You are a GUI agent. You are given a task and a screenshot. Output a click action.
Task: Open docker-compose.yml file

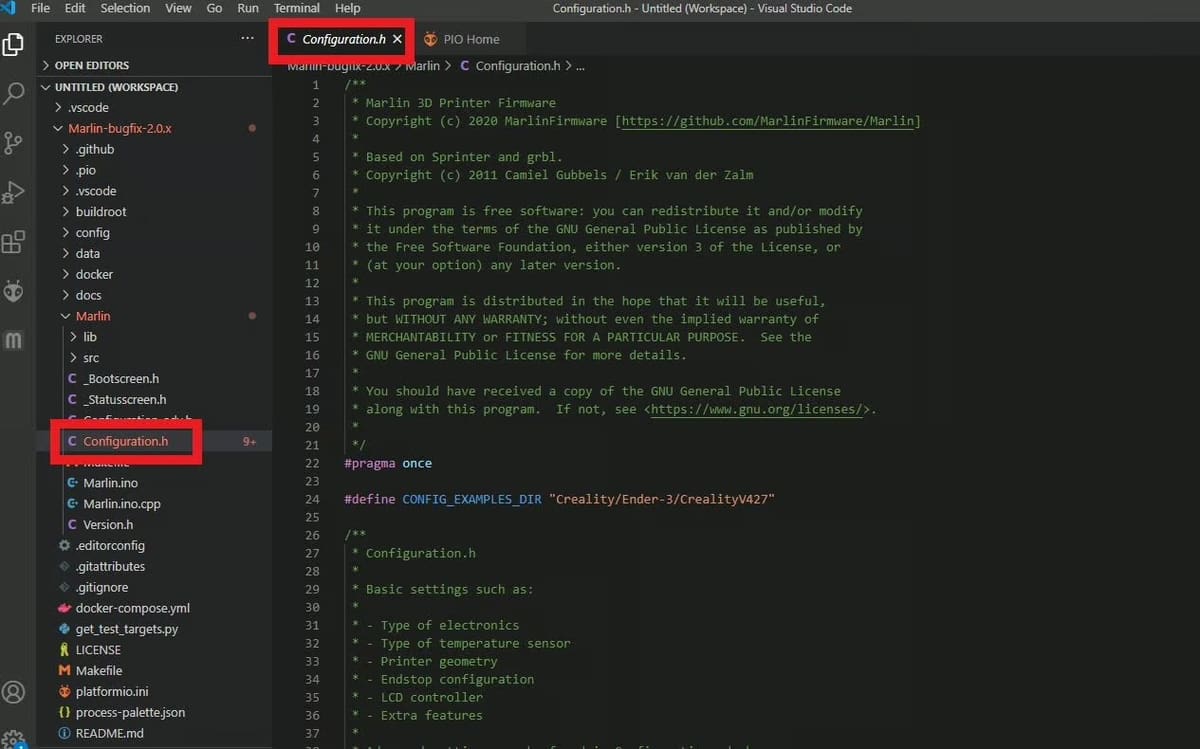[x=132, y=608]
